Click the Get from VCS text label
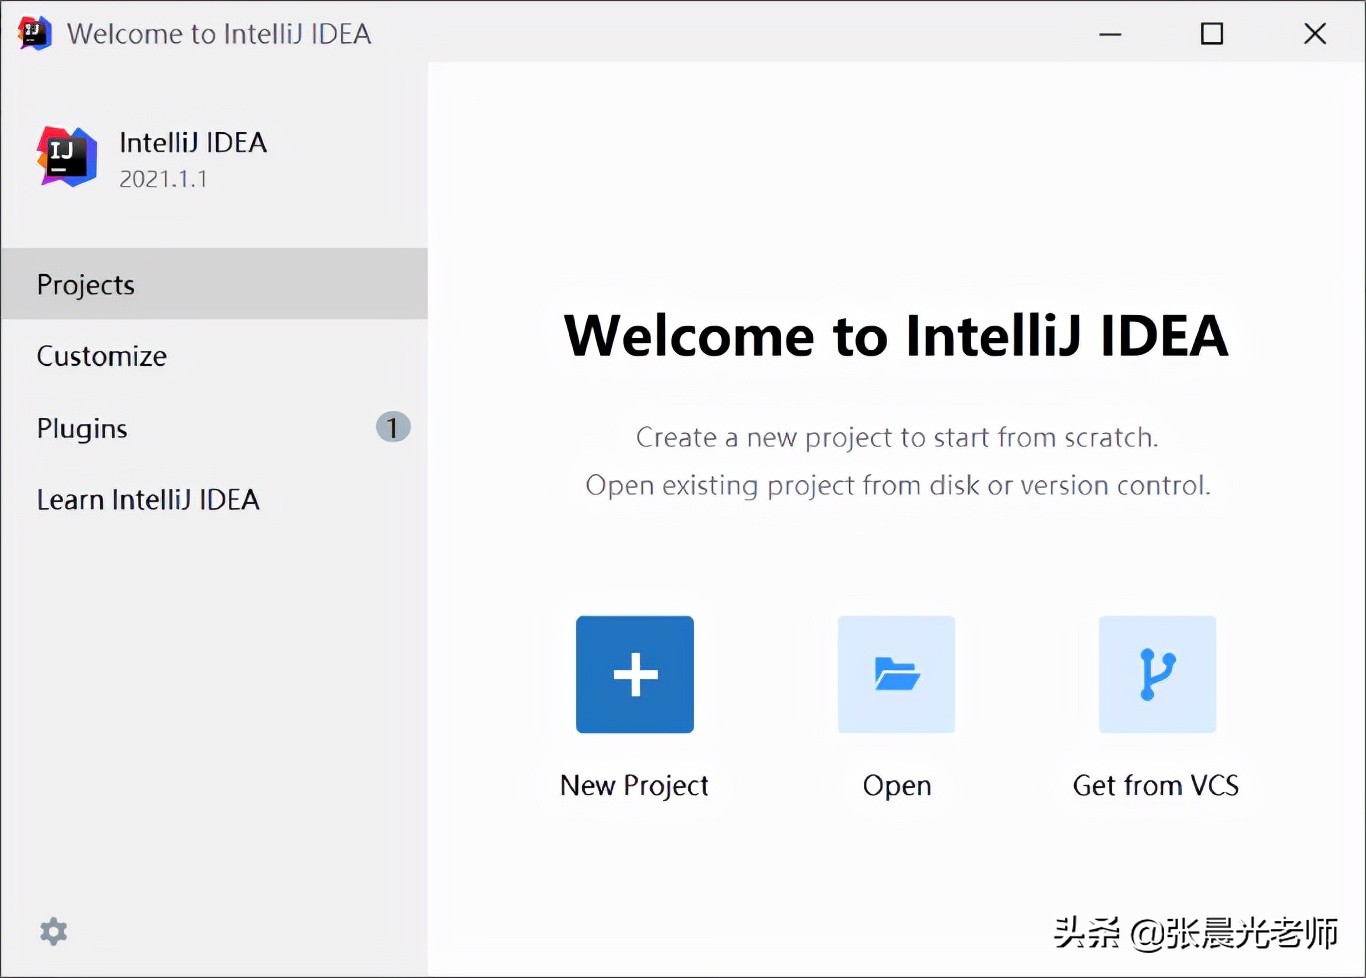This screenshot has height=978, width=1366. coord(1156,786)
